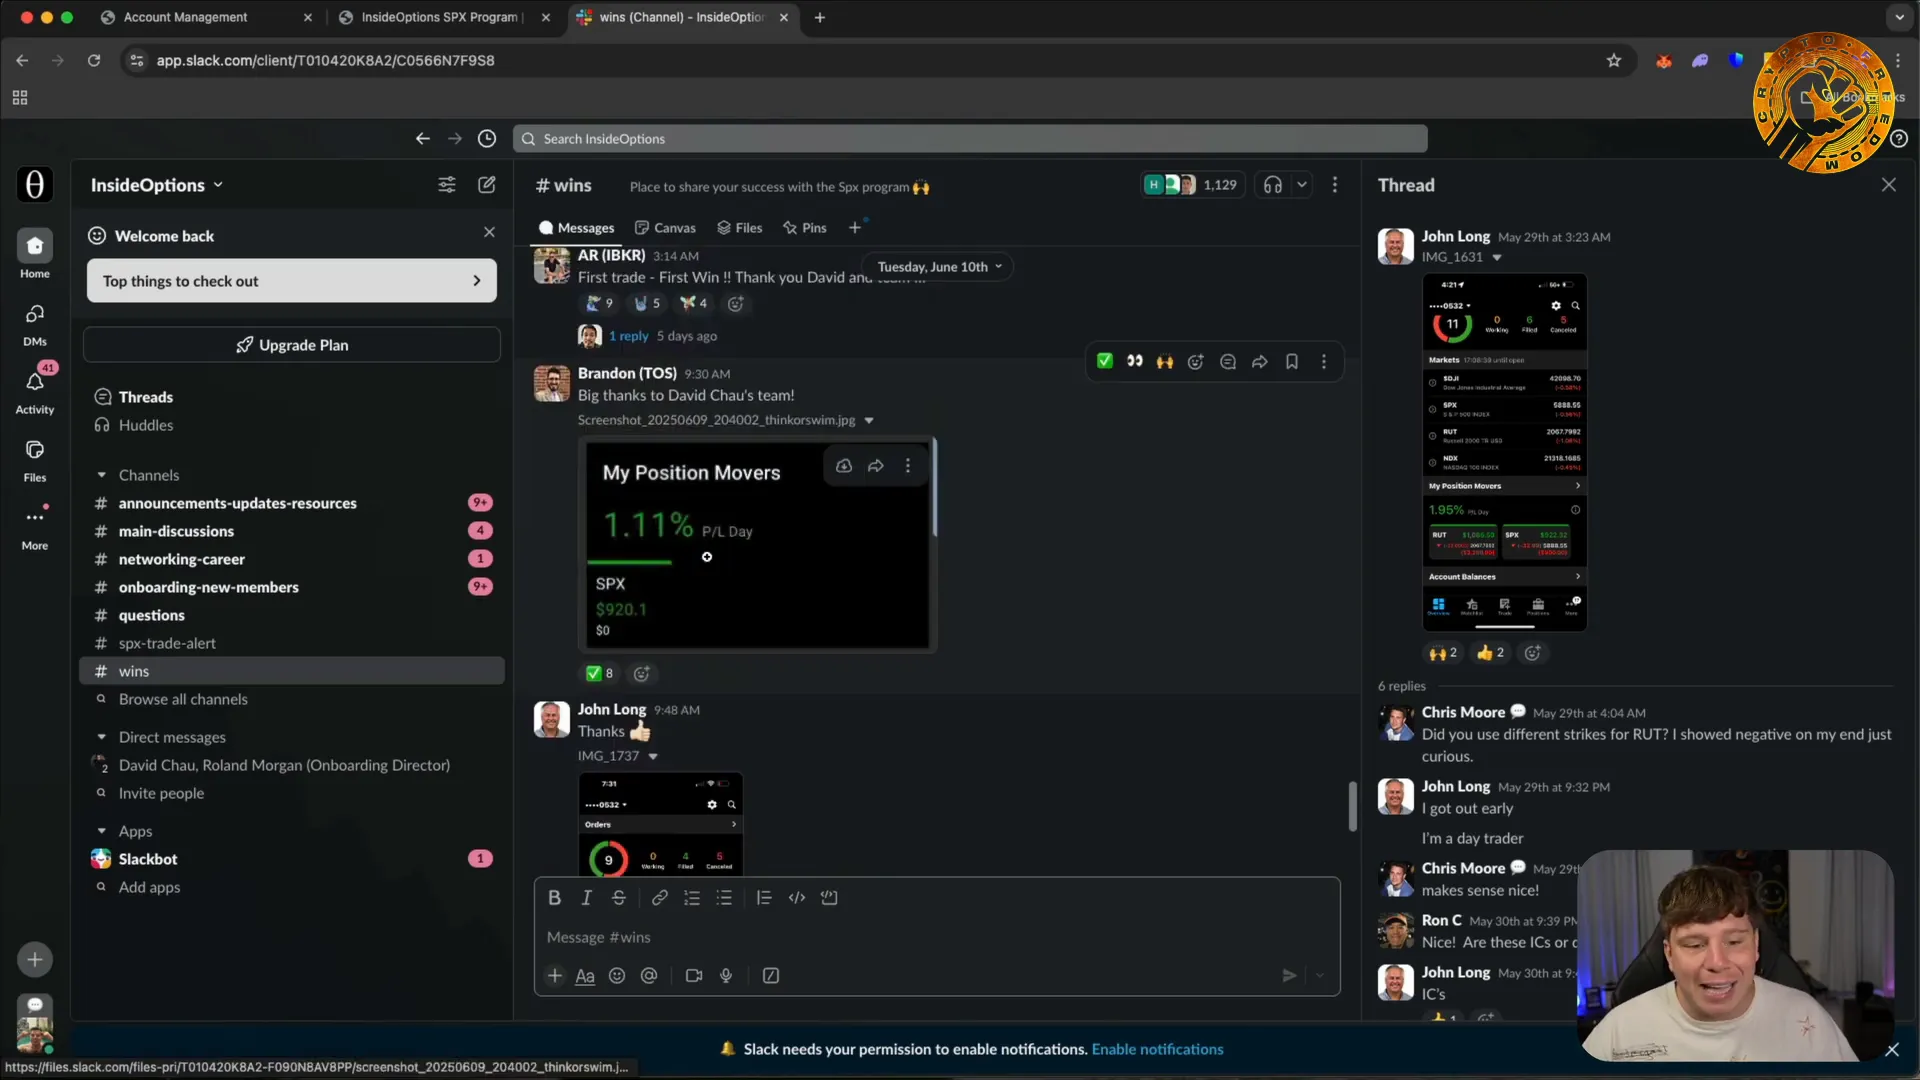The image size is (1920, 1080).
Task: Start a huddle with the headphones icon
Action: (x=1272, y=185)
